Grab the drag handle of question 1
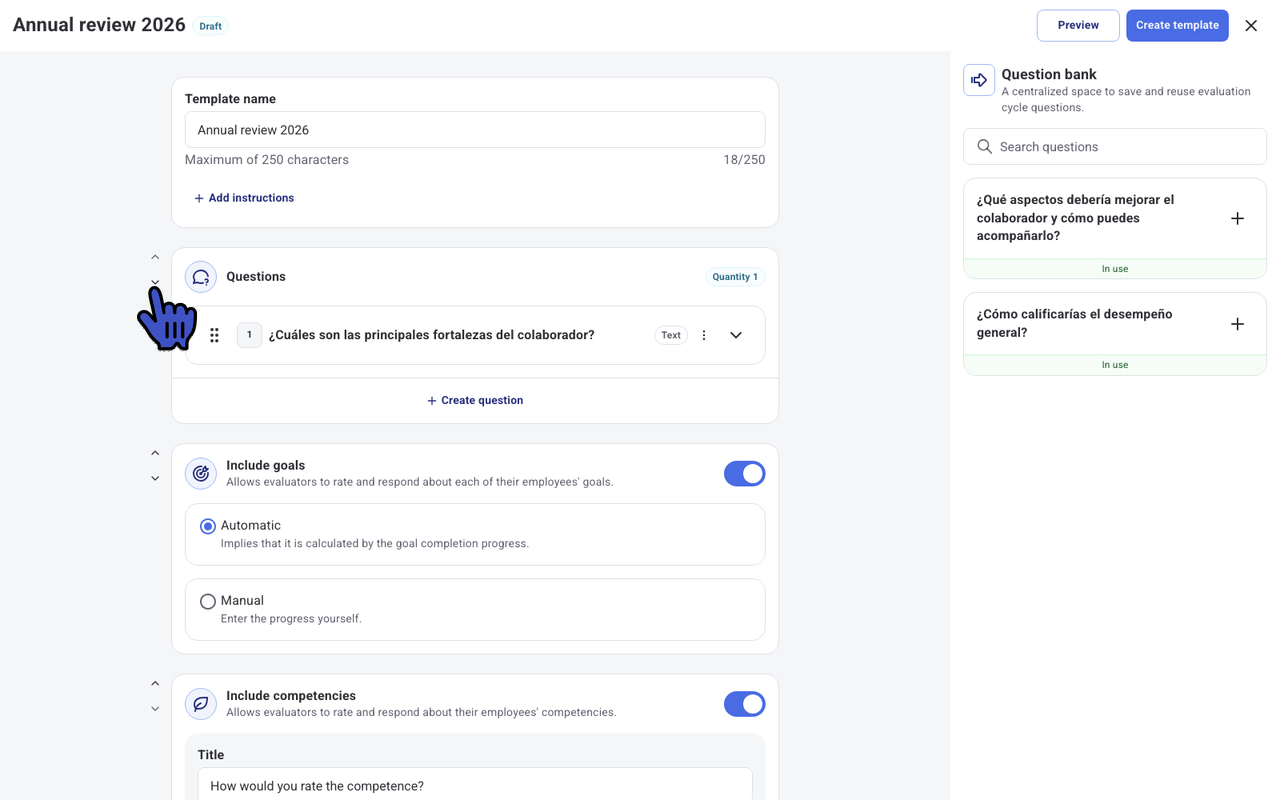The height and width of the screenshot is (800, 1280). click(x=214, y=335)
